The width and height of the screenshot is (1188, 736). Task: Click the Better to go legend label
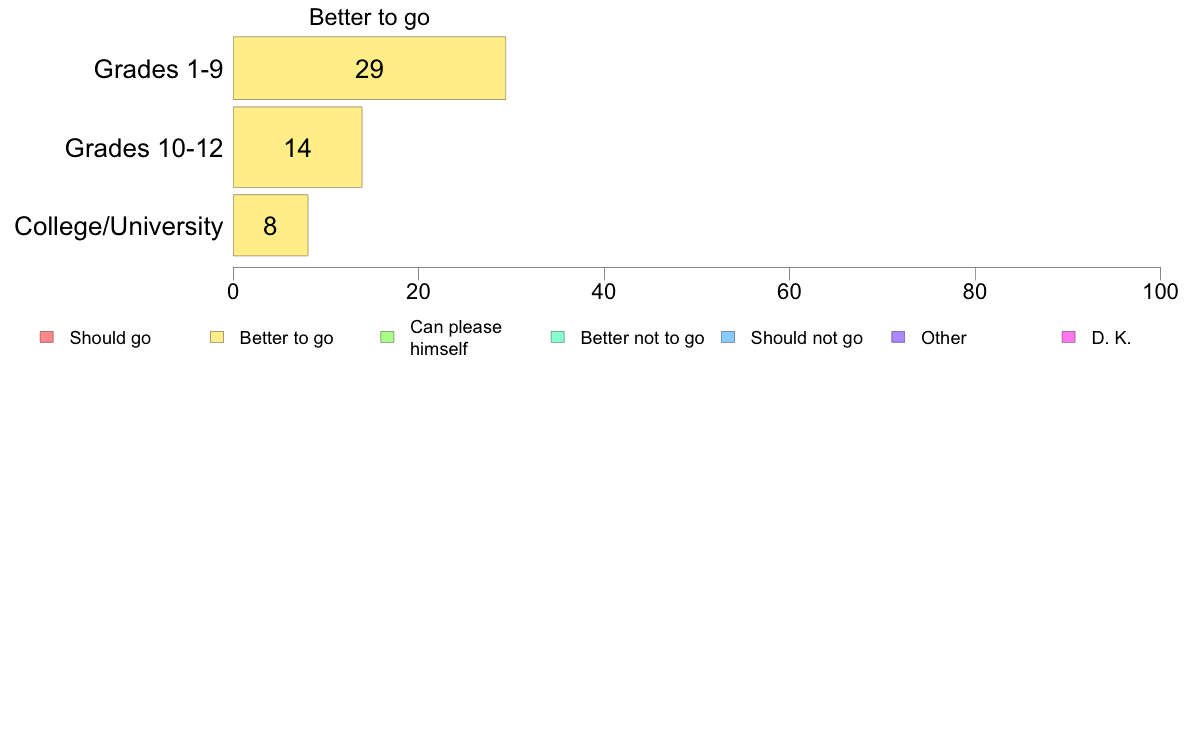(x=286, y=338)
